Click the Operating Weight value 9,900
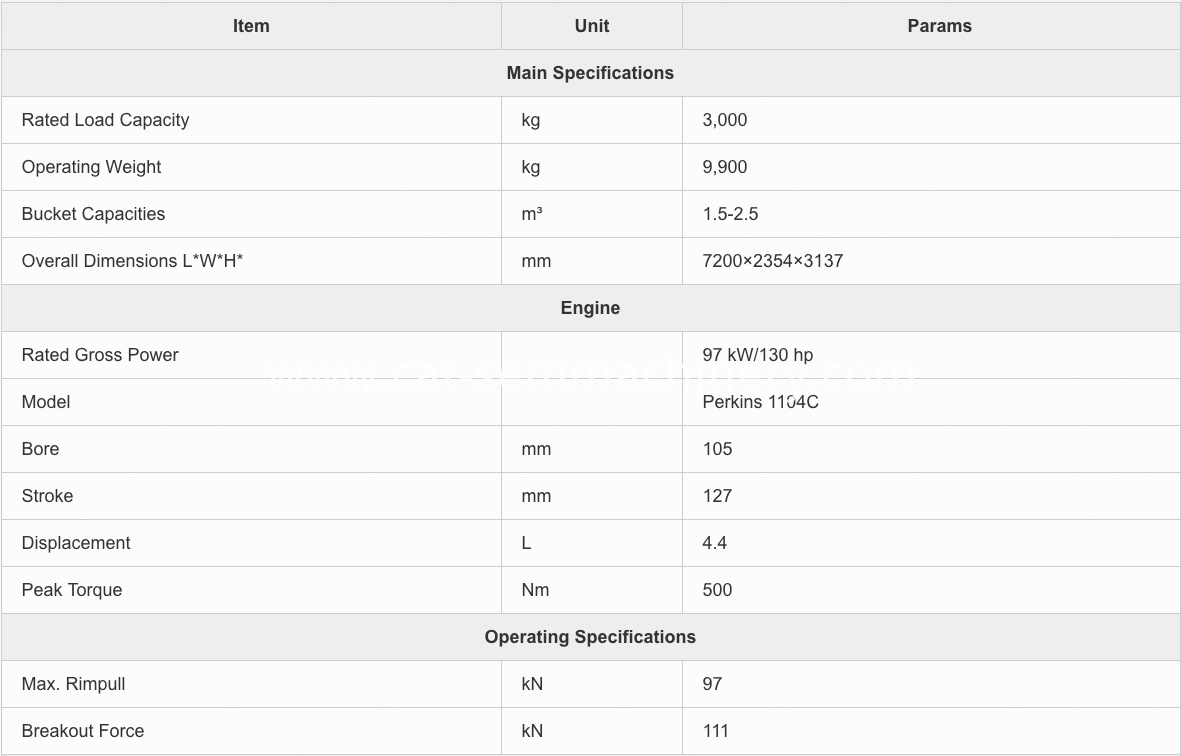The width and height of the screenshot is (1181, 756). (x=725, y=167)
